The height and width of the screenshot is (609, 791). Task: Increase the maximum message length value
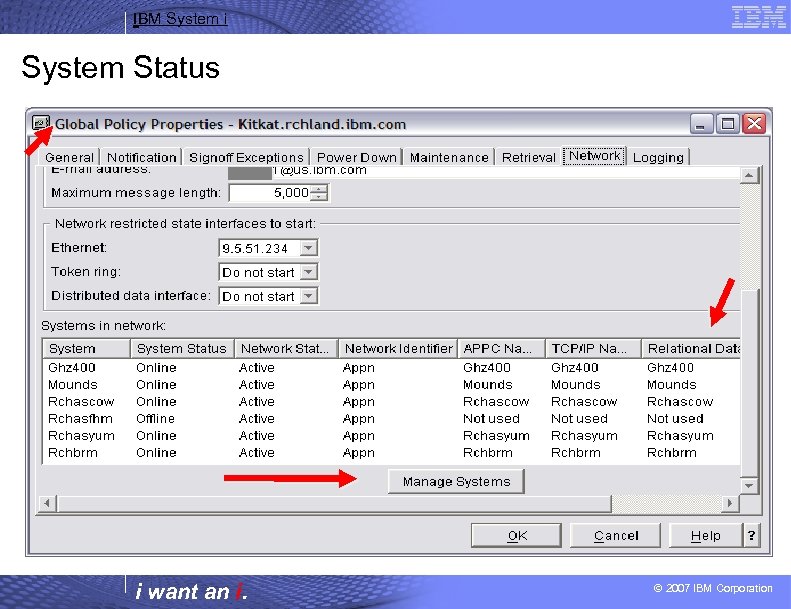[319, 189]
